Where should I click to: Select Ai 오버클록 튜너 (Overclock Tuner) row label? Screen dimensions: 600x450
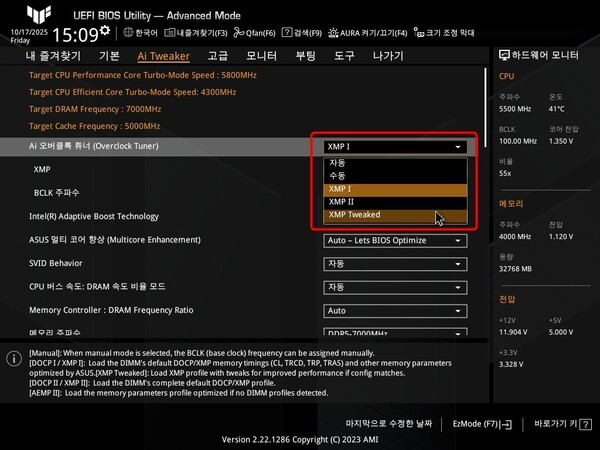pyautogui.click(x=94, y=146)
